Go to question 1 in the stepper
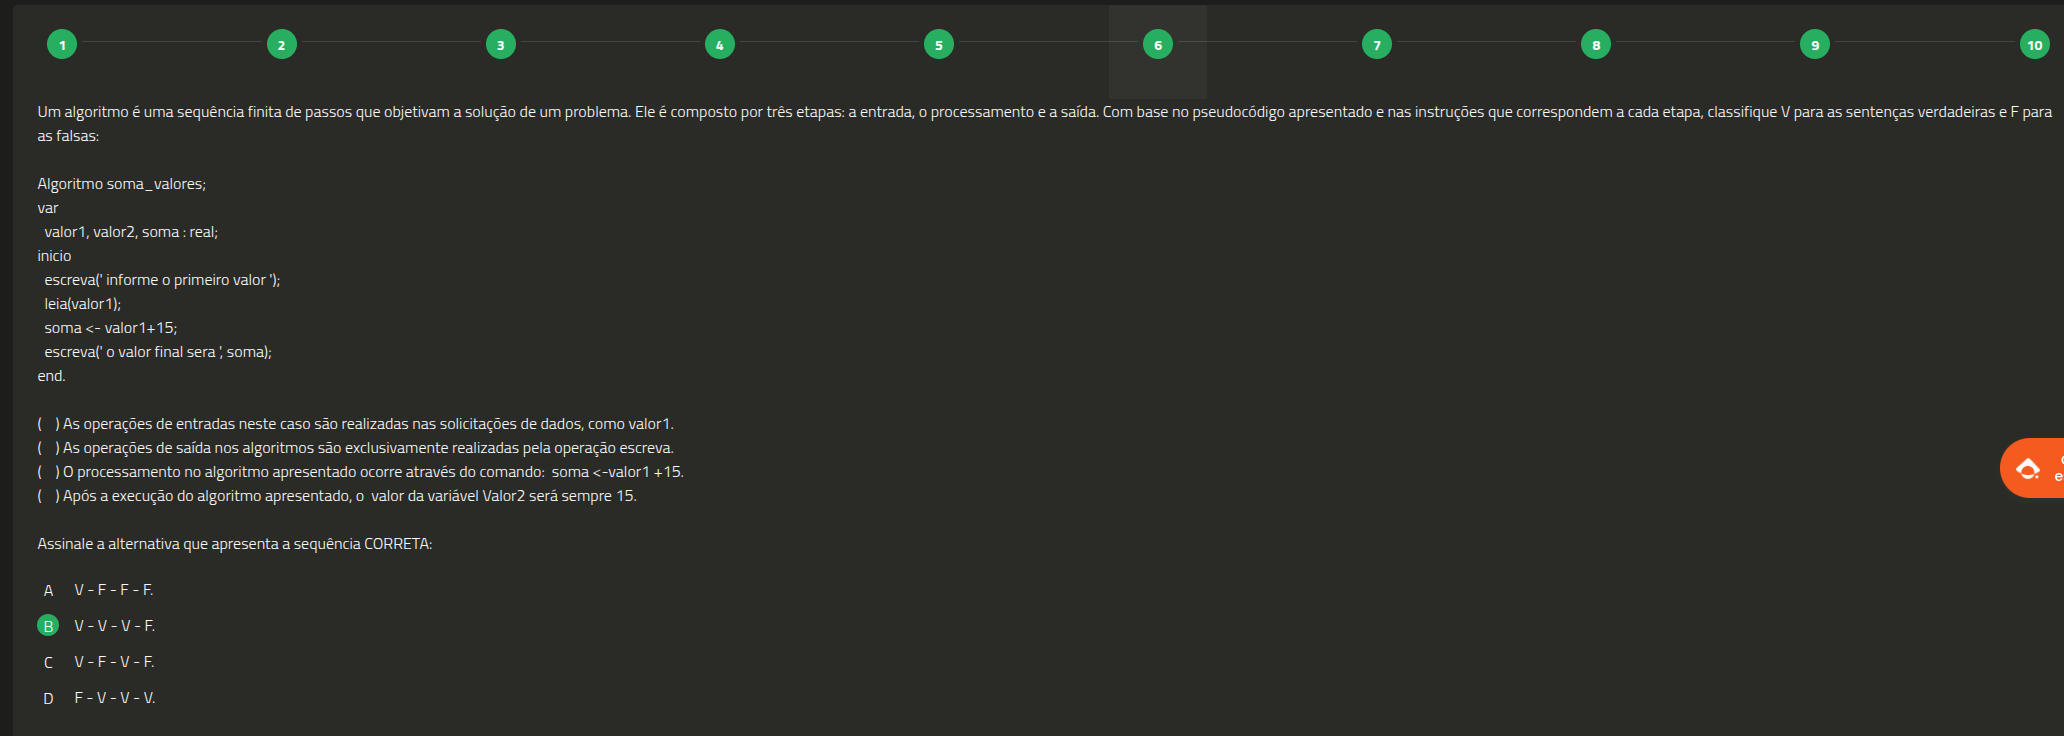 pyautogui.click(x=62, y=44)
